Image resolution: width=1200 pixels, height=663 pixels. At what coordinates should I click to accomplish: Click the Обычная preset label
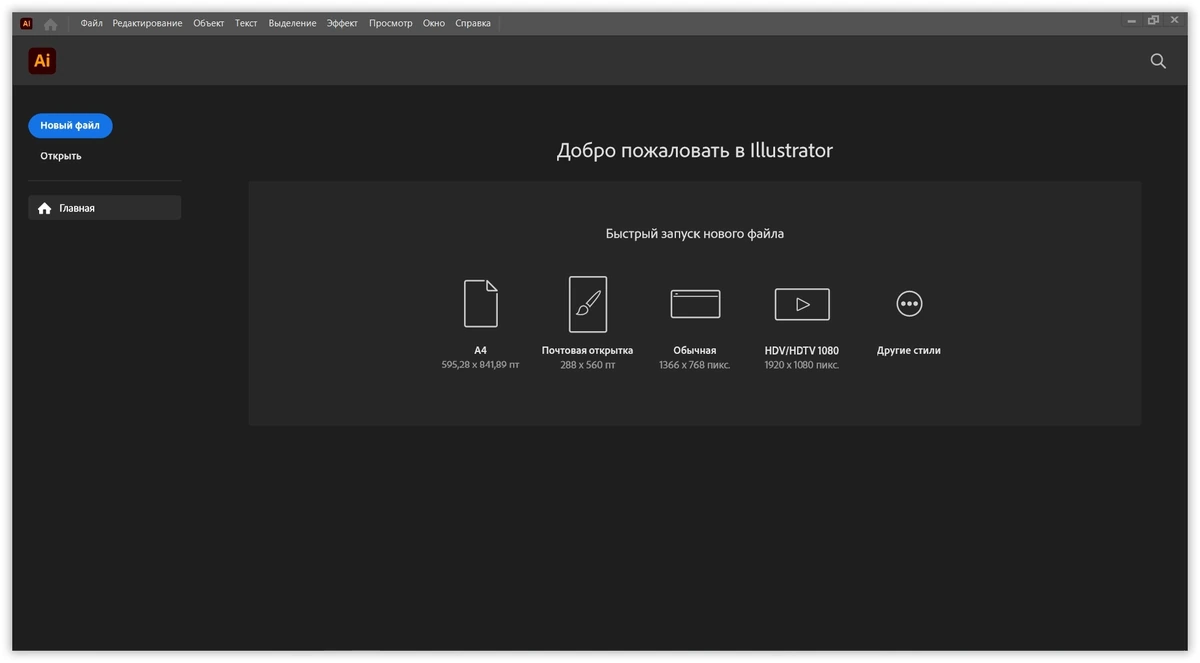695,351
